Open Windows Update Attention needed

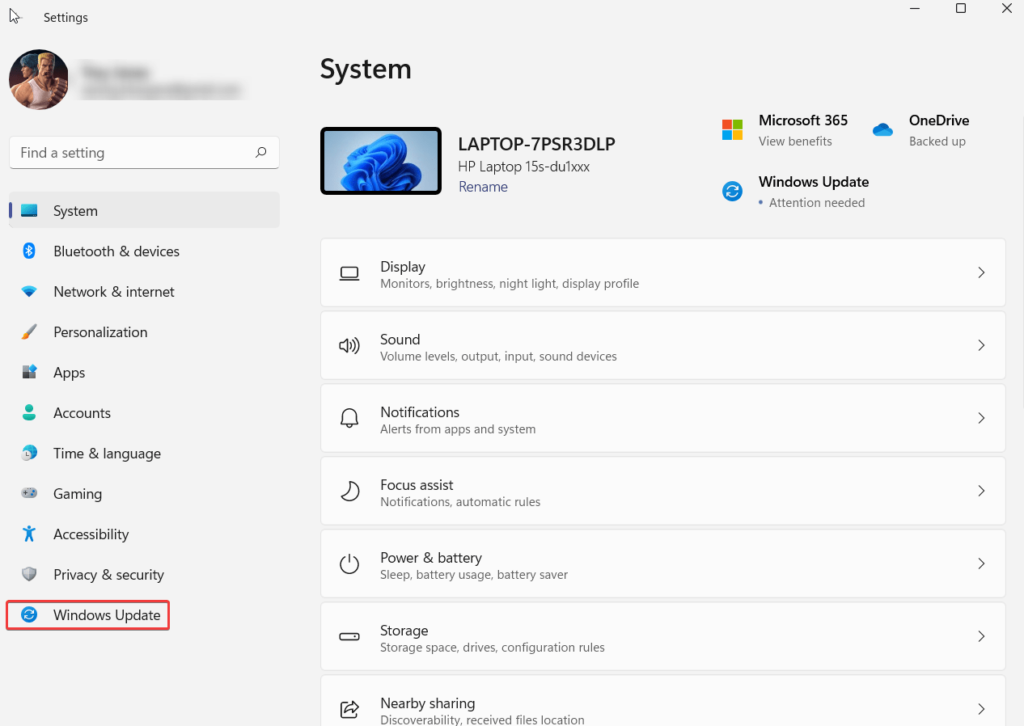(x=816, y=202)
